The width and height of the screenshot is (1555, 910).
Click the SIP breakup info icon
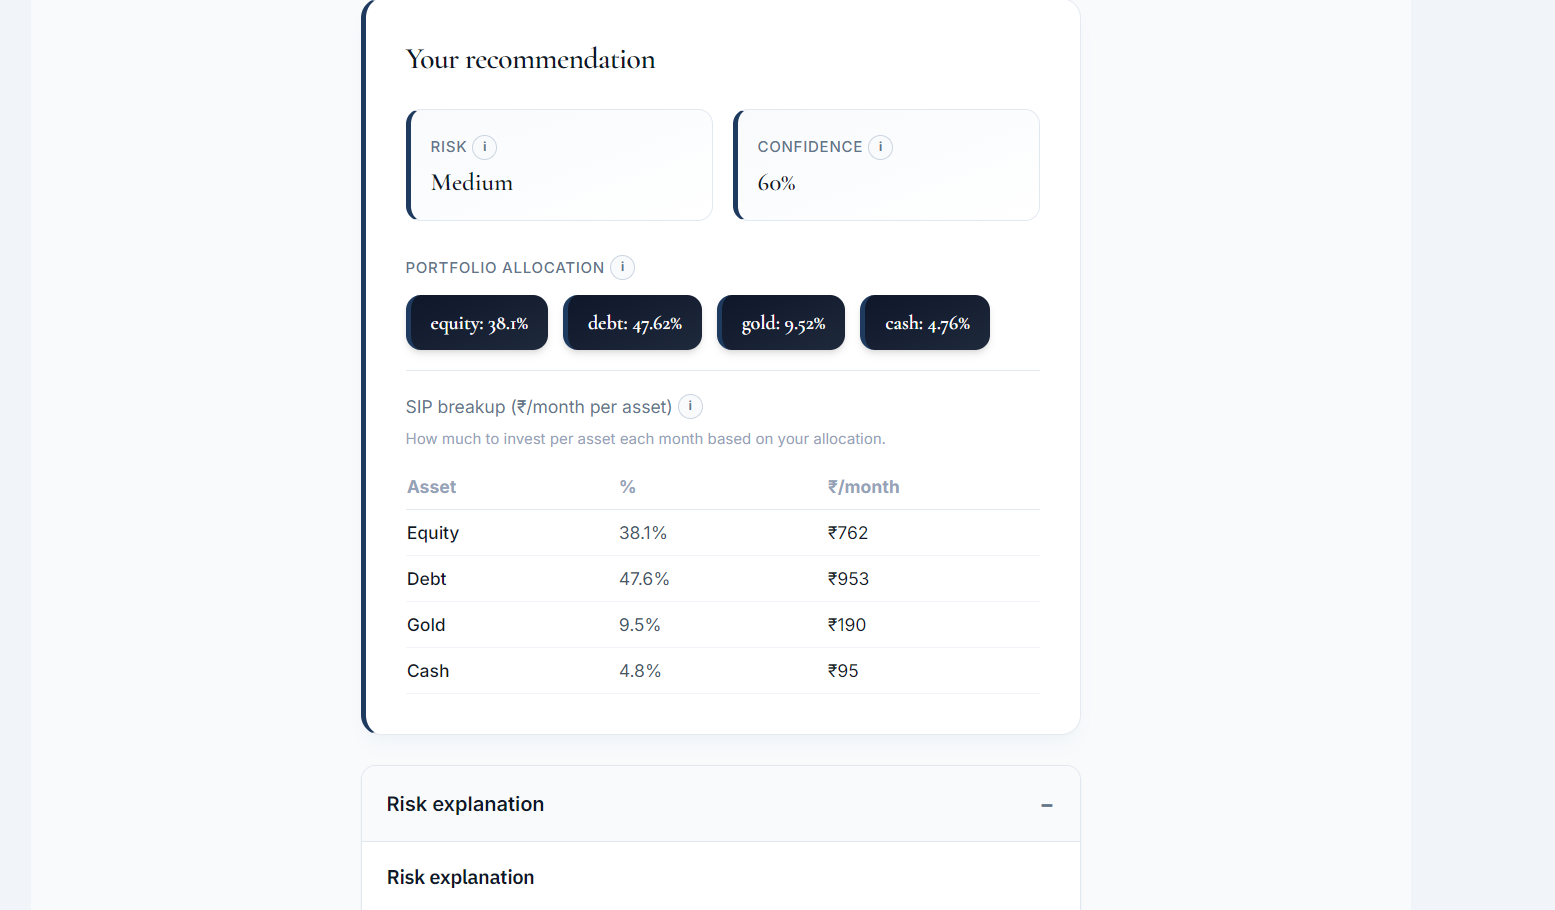[690, 407]
